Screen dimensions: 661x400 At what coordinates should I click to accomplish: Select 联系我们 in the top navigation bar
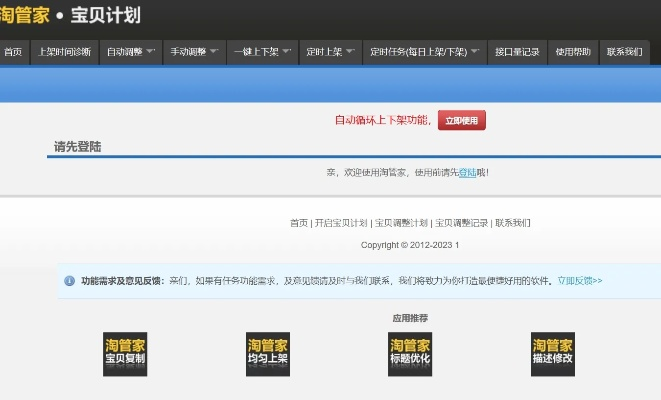(x=624, y=52)
